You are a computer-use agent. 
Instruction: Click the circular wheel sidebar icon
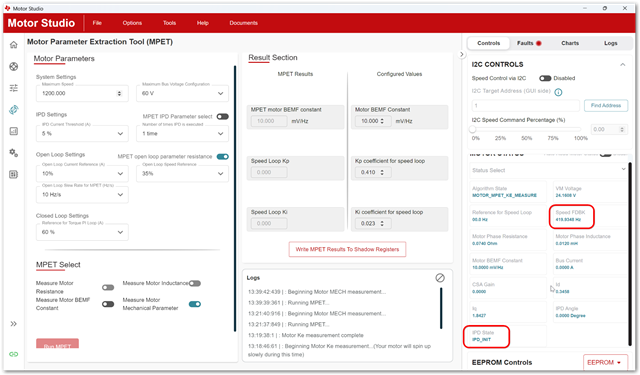(13, 66)
